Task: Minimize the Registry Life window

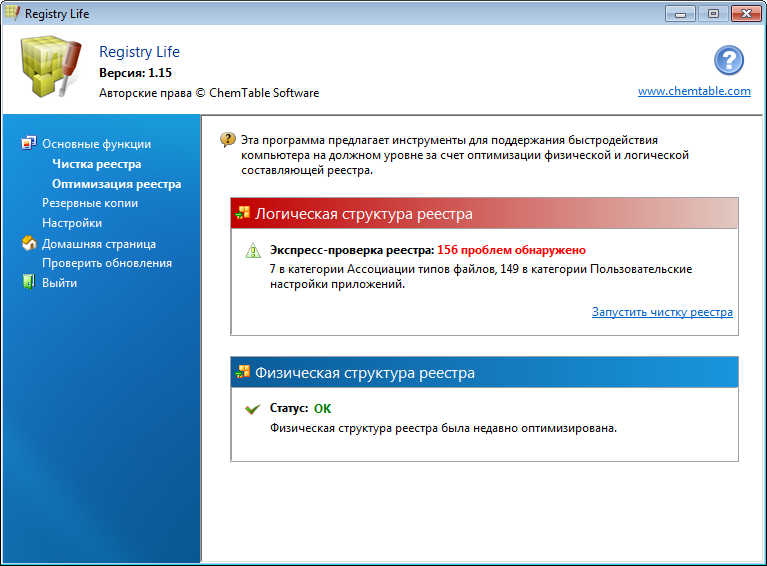Action: [680, 14]
